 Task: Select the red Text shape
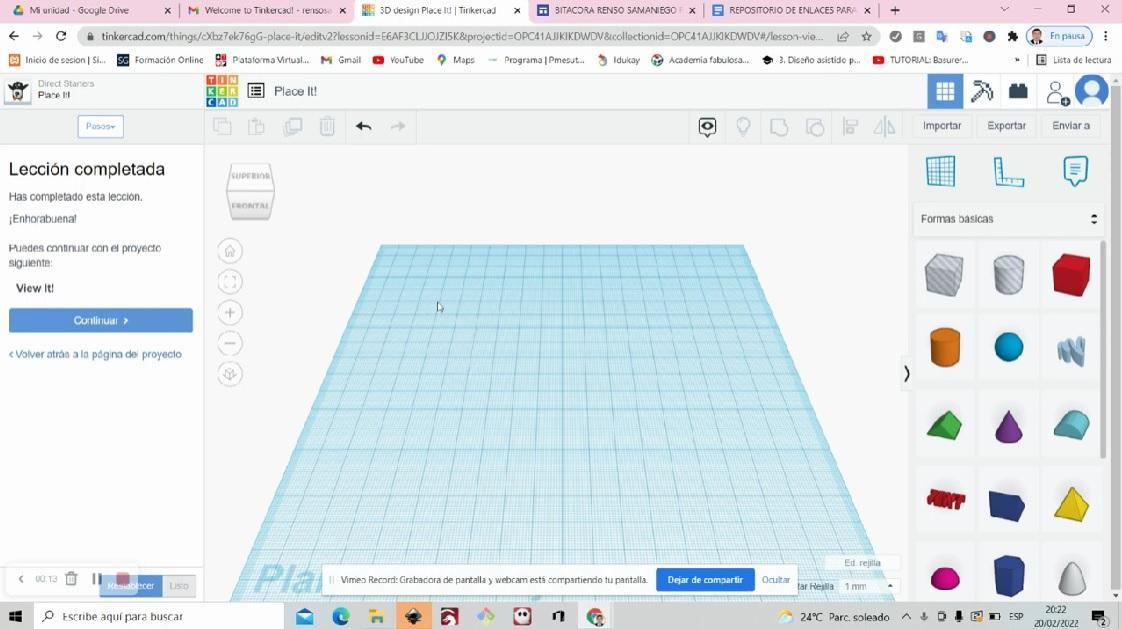[945, 499]
